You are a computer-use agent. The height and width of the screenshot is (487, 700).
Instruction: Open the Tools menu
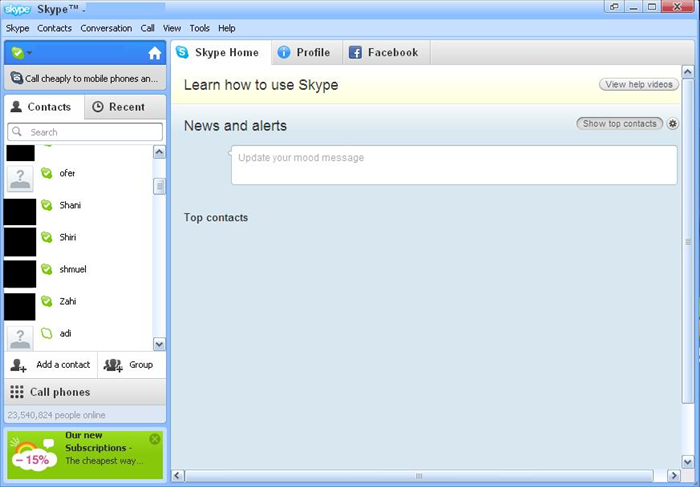(x=200, y=28)
